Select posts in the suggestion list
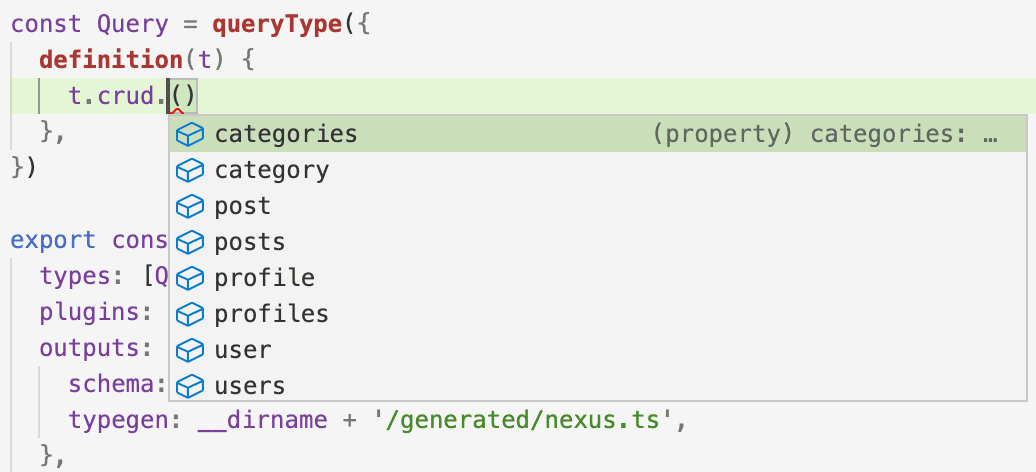This screenshot has width=1036, height=472. (x=250, y=242)
